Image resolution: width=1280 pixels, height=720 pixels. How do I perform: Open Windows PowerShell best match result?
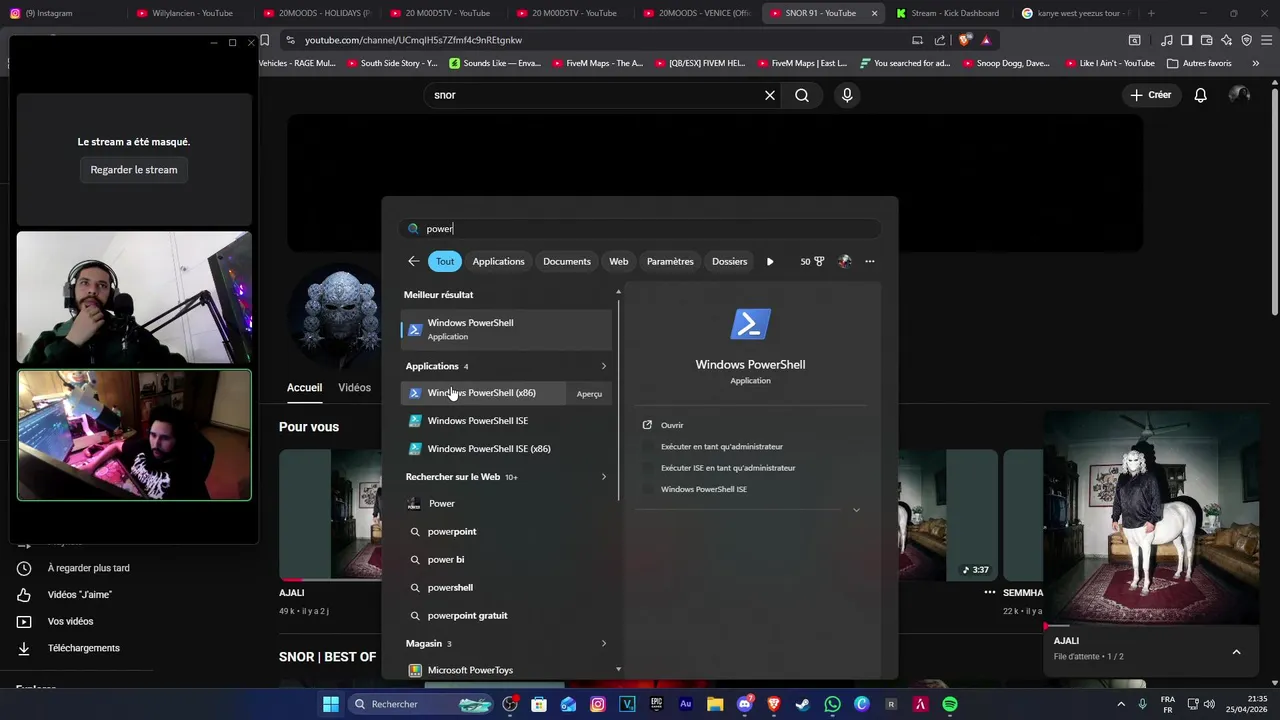coord(506,329)
